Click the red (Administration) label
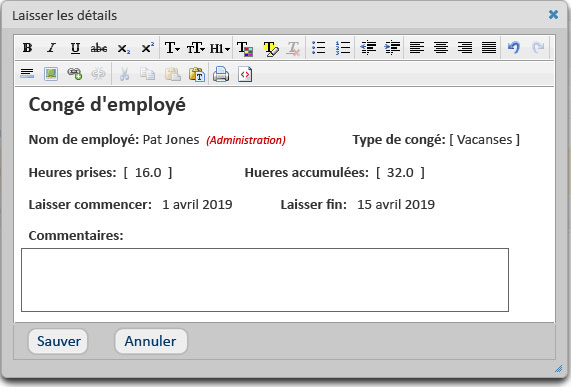Viewport: 572px width, 390px height. pos(246,140)
